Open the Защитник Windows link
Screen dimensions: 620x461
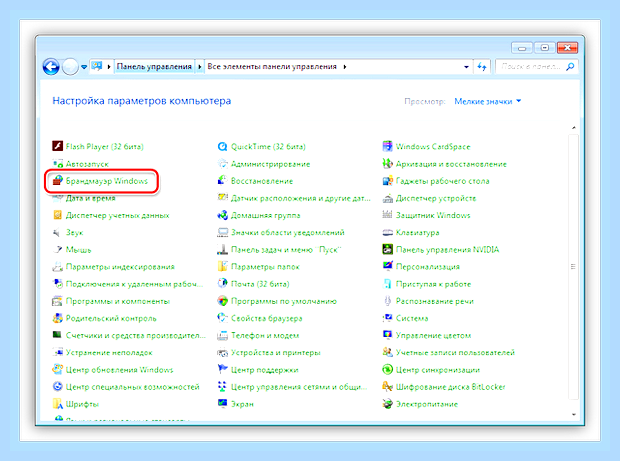pos(433,215)
